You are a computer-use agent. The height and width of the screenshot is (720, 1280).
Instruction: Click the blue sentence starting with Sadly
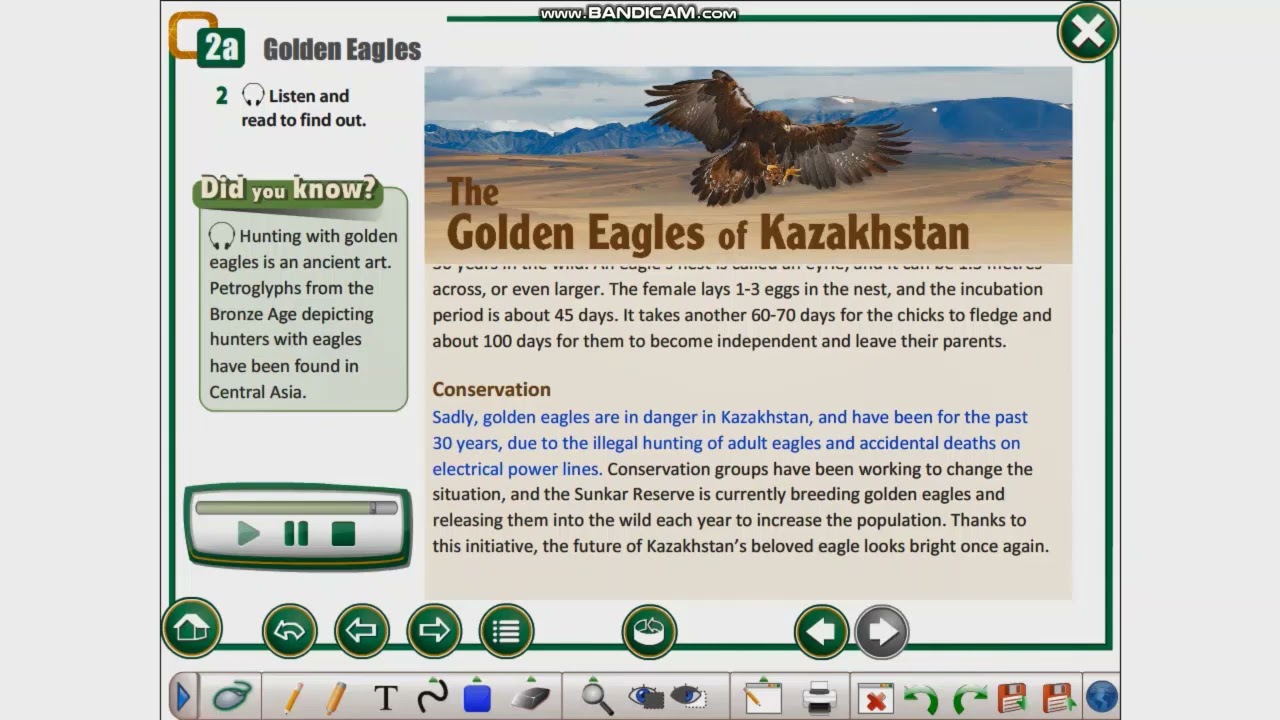(x=730, y=442)
